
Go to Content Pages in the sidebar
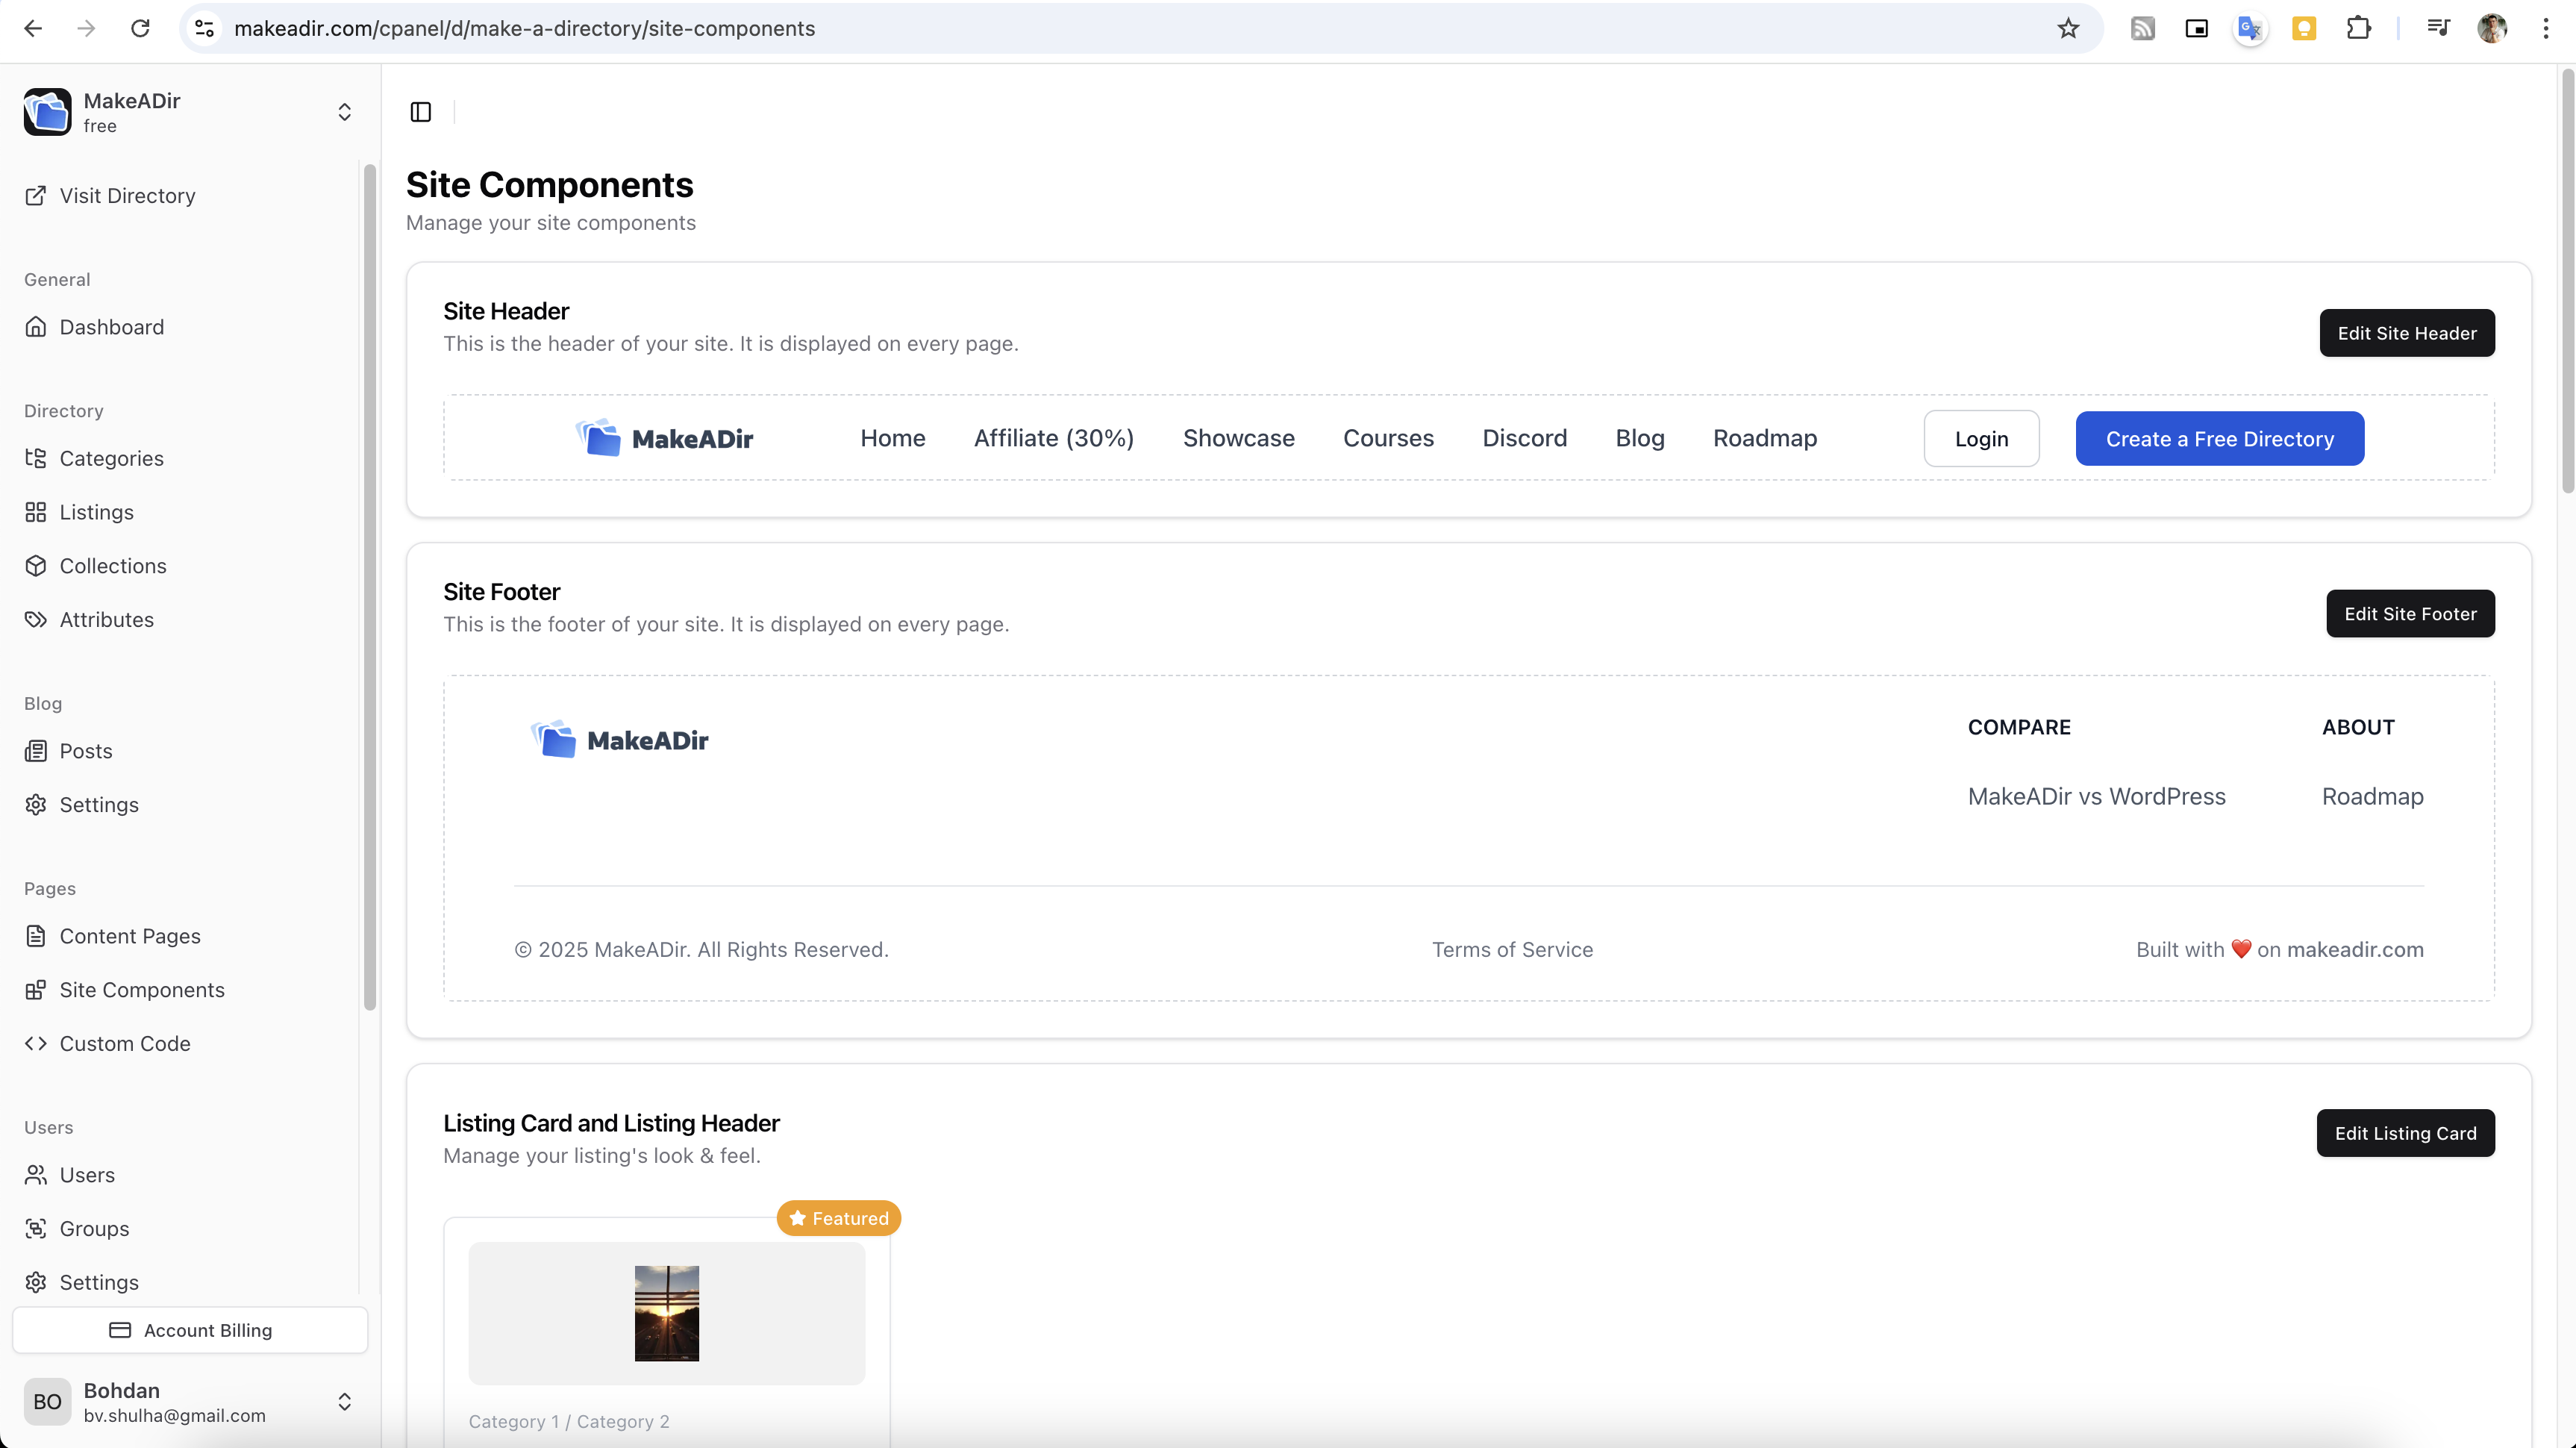(130, 936)
